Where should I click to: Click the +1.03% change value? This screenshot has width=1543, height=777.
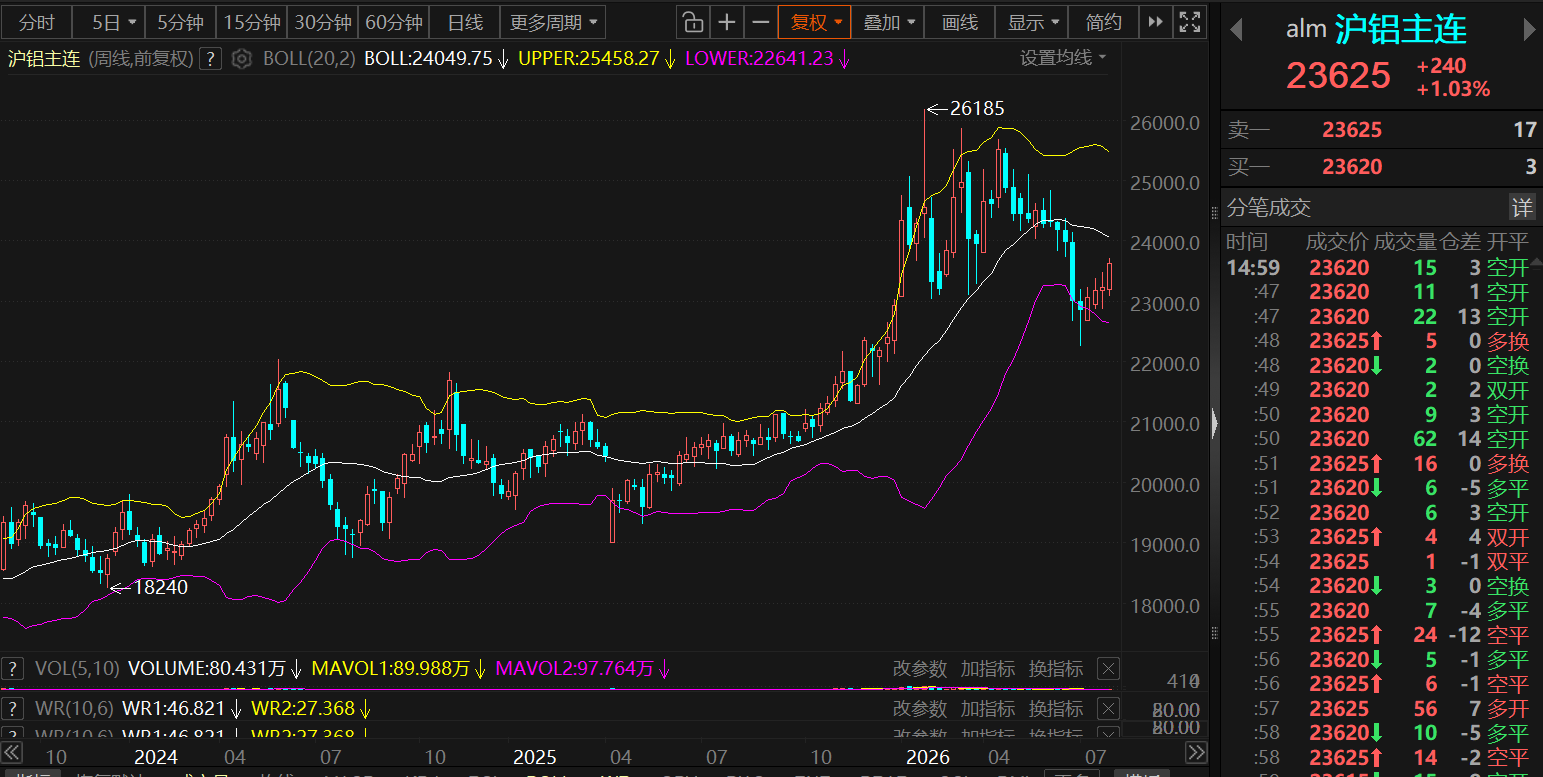pyautogui.click(x=1453, y=89)
